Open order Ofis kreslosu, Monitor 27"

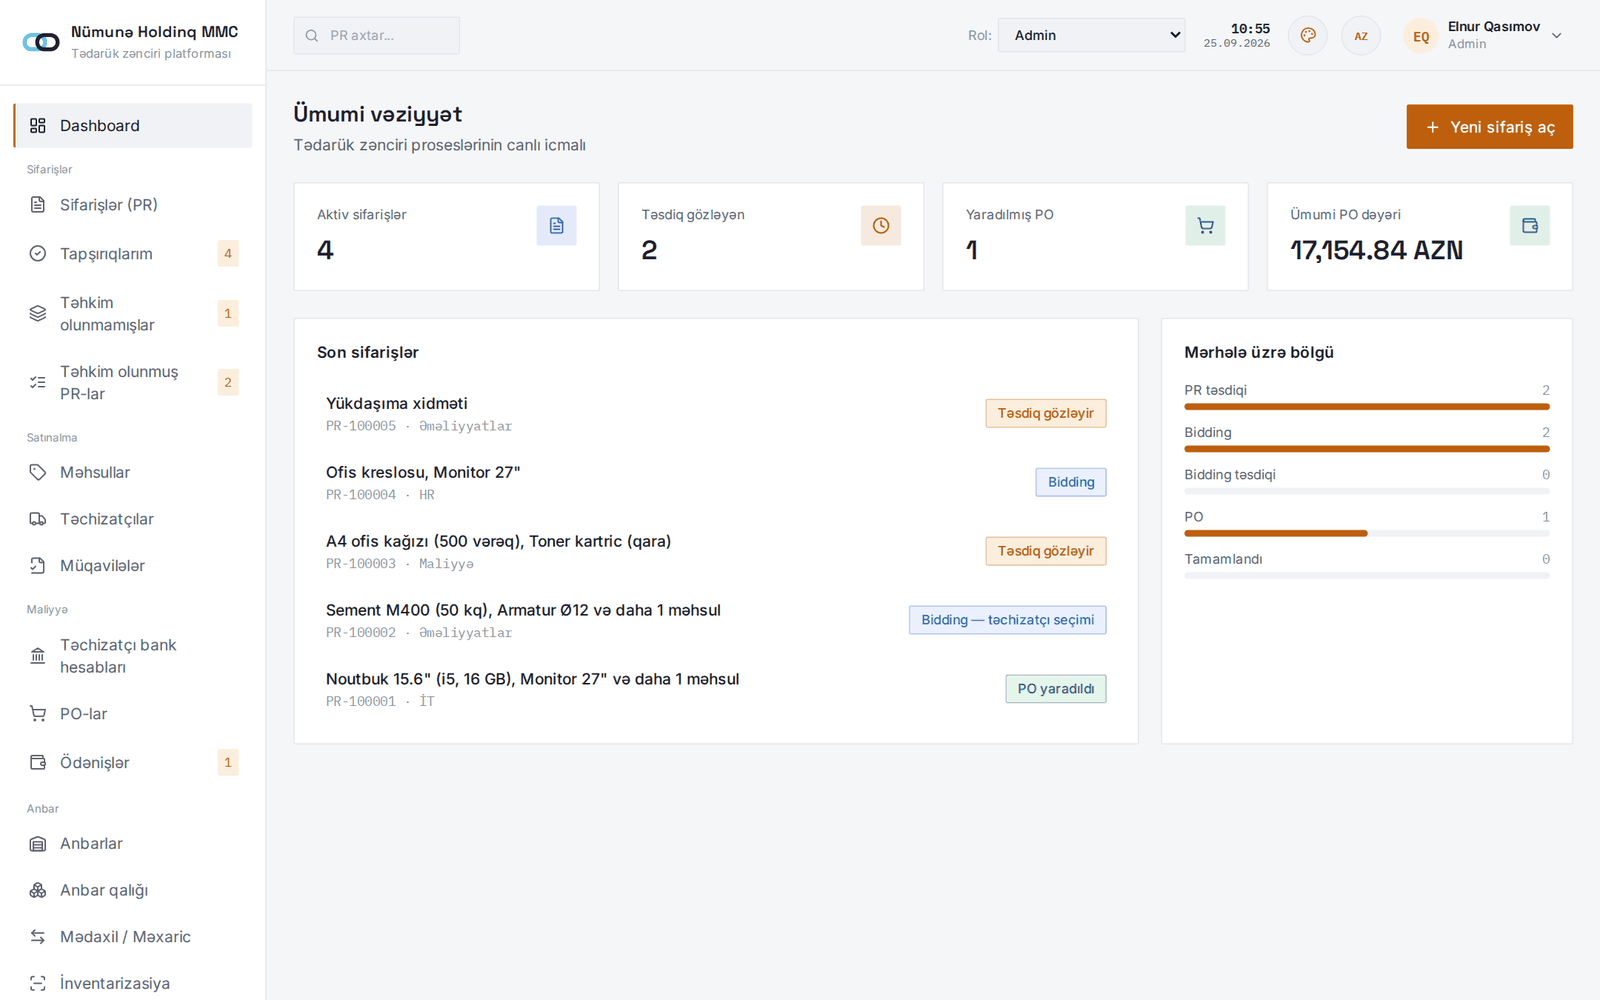point(716,483)
